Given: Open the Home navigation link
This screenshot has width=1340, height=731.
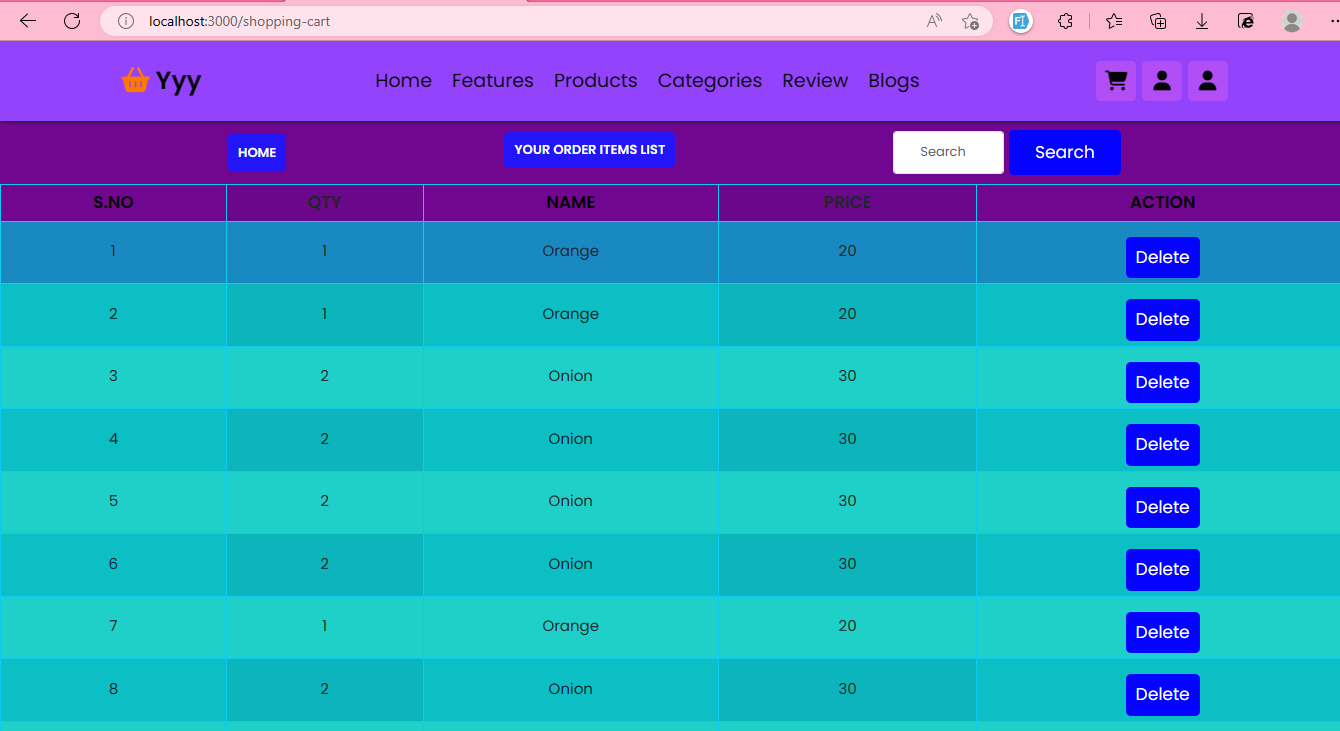Looking at the screenshot, I should point(403,81).
